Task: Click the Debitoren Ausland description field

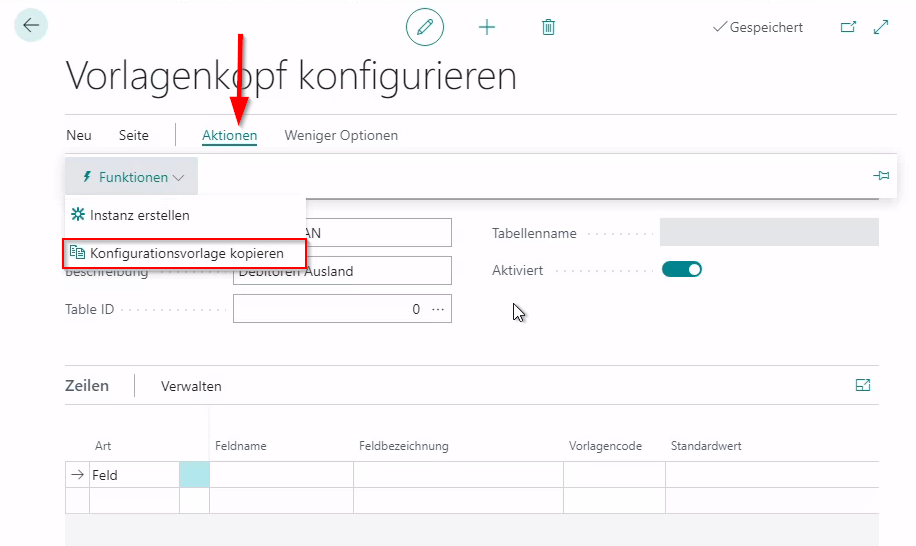Action: 342,271
